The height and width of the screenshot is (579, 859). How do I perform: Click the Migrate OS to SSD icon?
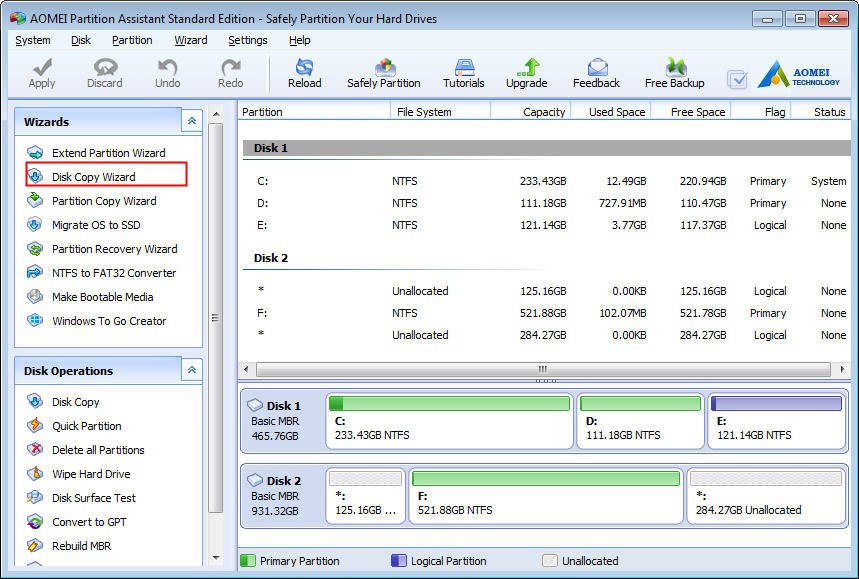[35, 225]
